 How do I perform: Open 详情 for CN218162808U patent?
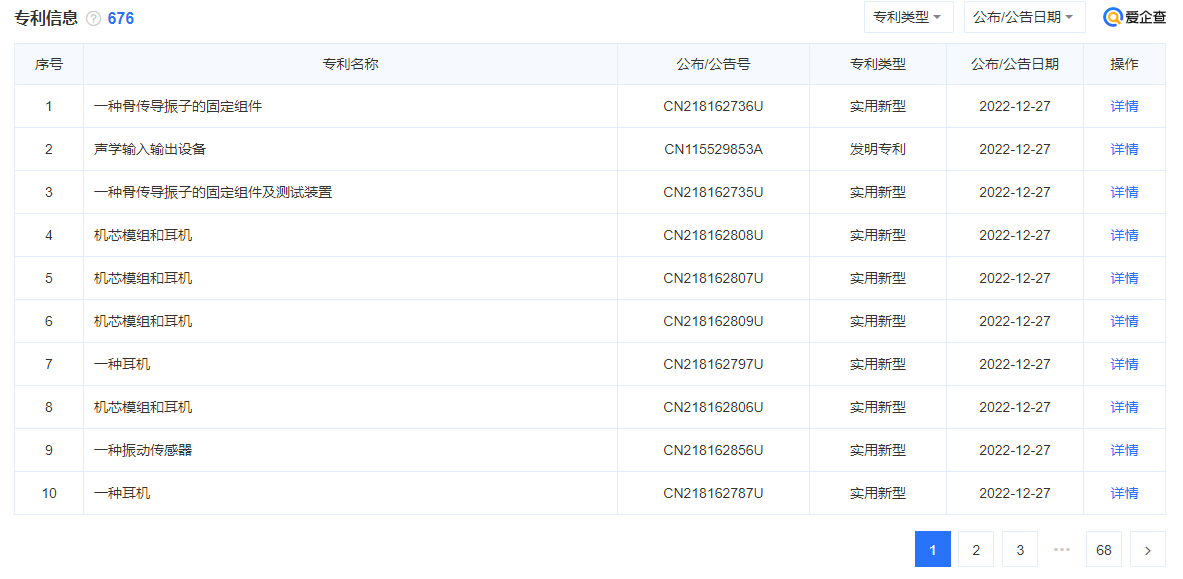(1124, 236)
